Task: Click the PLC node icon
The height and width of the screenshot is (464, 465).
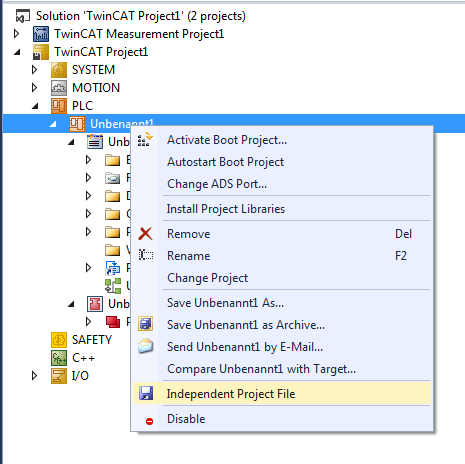Action: (59, 106)
